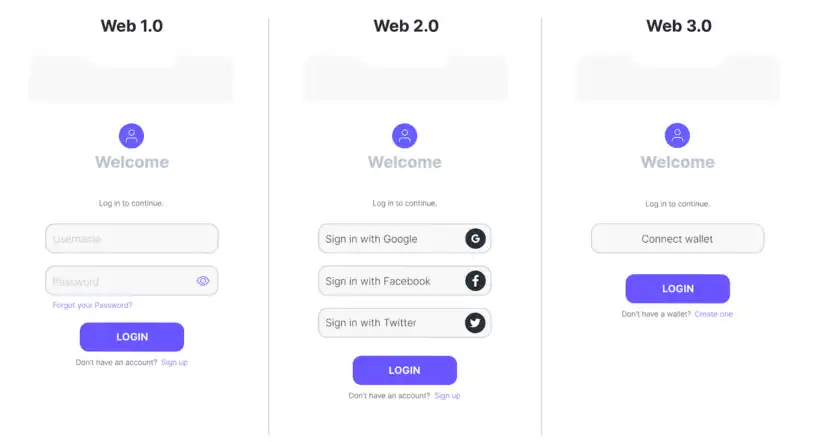The image size is (828, 442).
Task: Click the Web 1.0 user avatar icon
Action: (131, 136)
